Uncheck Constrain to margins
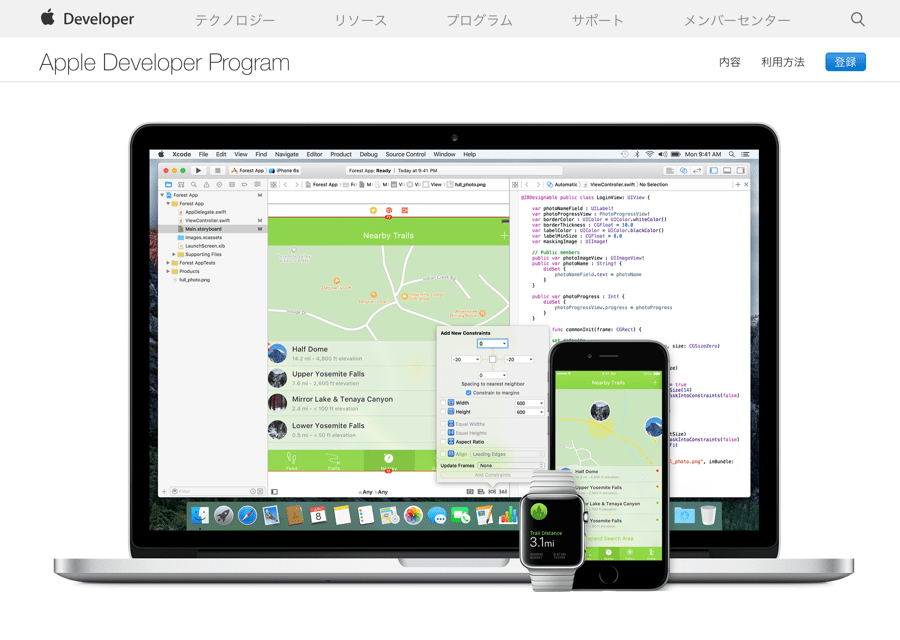Screen dimensions: 900x640 (468, 393)
